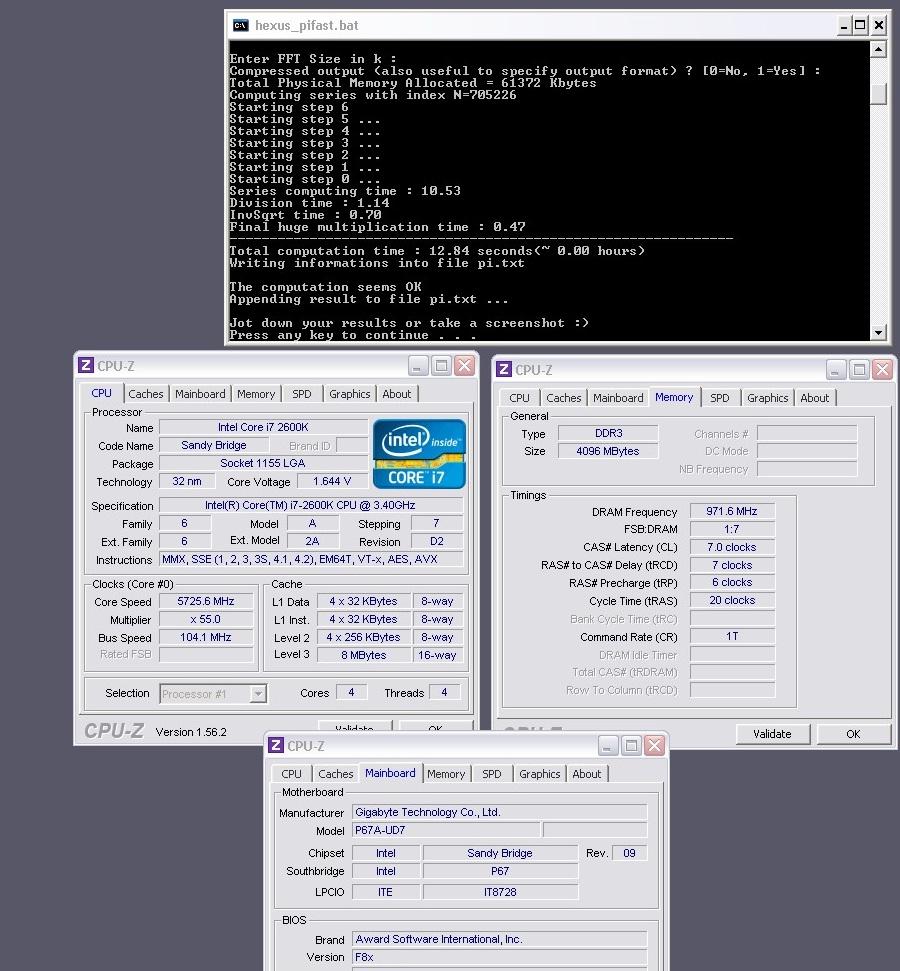The width and height of the screenshot is (900, 971).
Task: Close the CPU-Z Mainboard window
Action: click(654, 746)
